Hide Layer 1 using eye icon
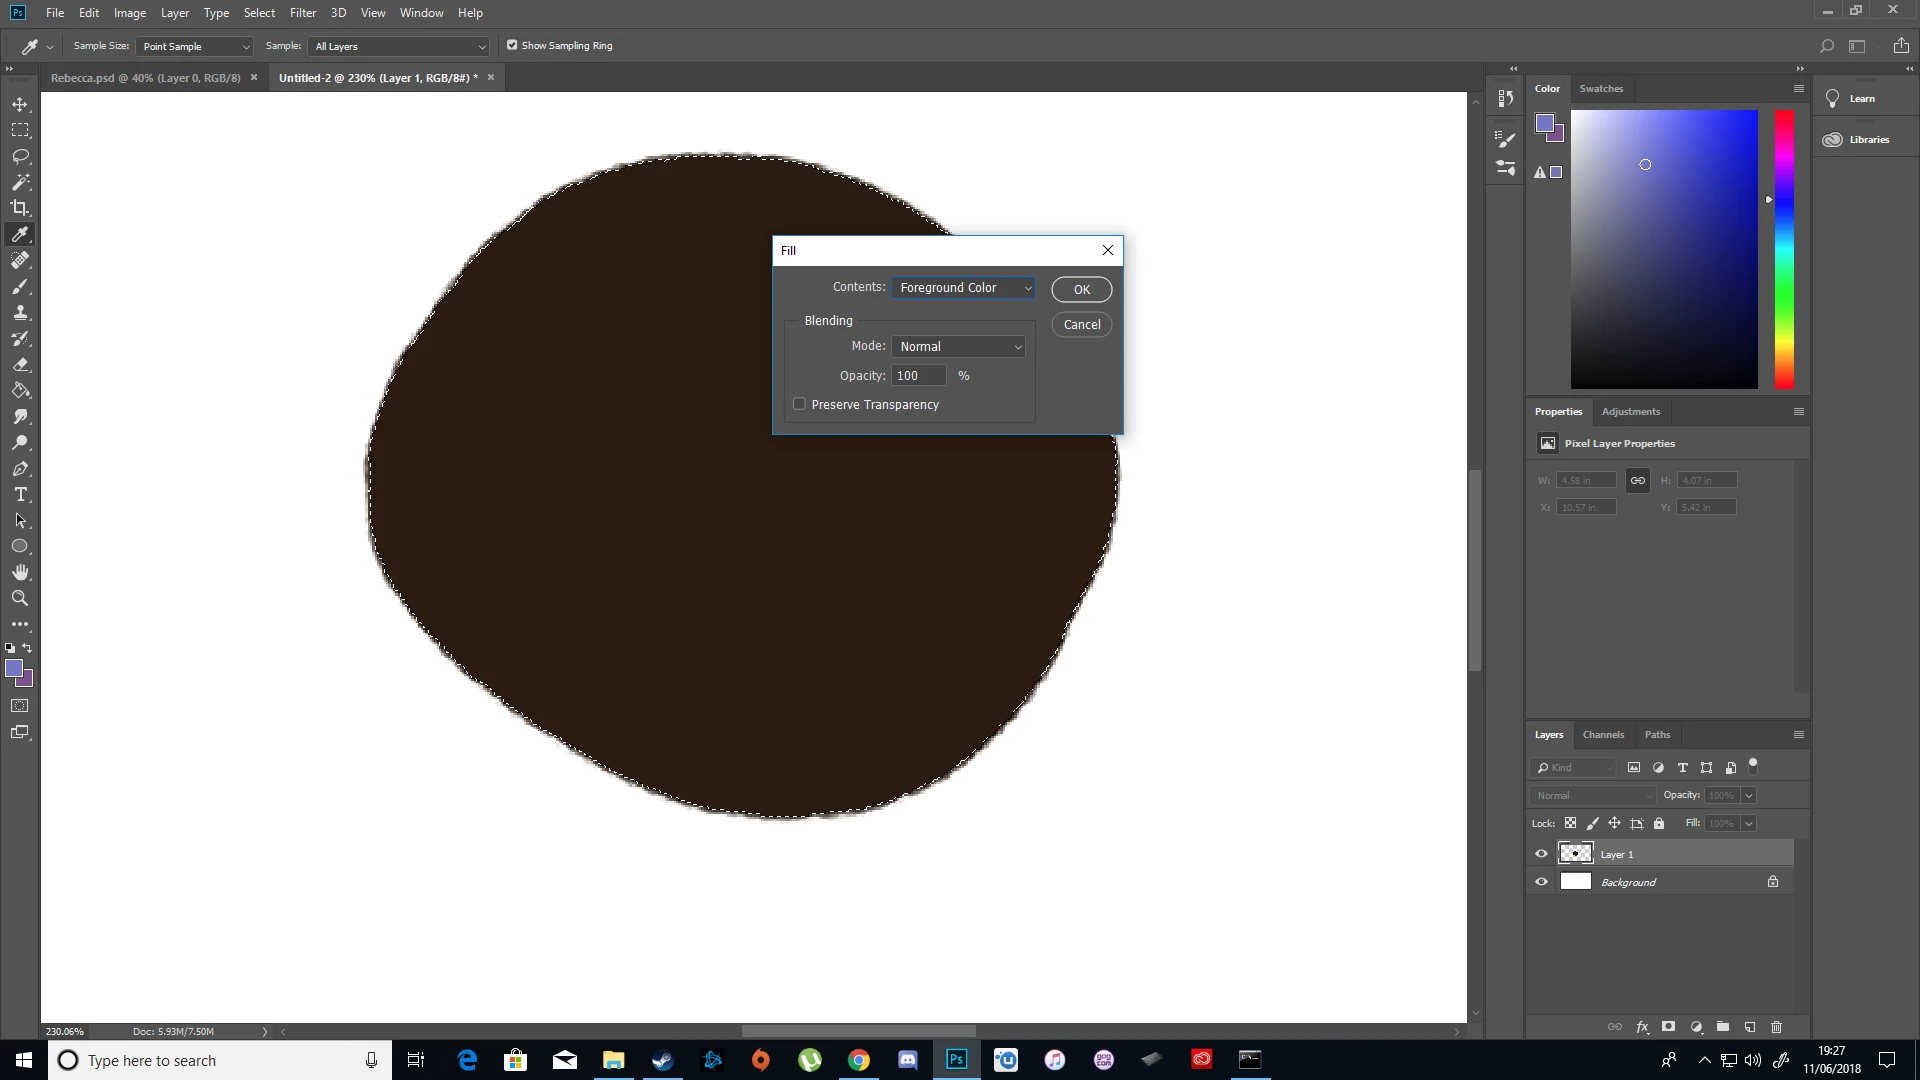The image size is (1920, 1080). 1541,854
